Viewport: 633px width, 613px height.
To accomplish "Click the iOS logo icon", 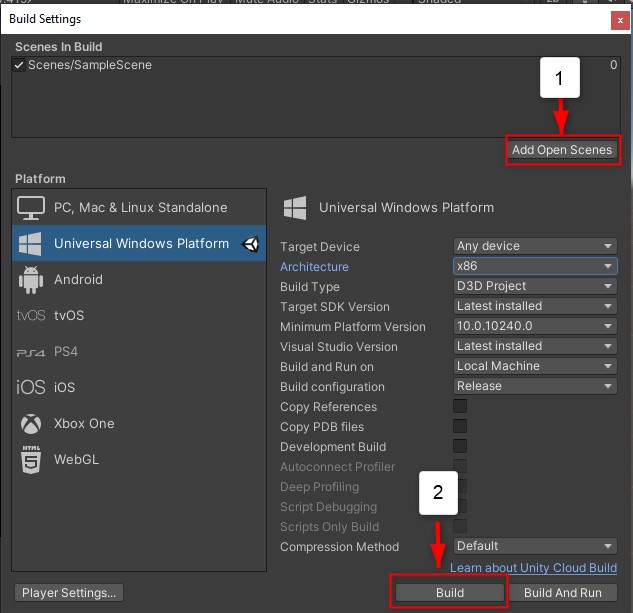I will click(31, 387).
